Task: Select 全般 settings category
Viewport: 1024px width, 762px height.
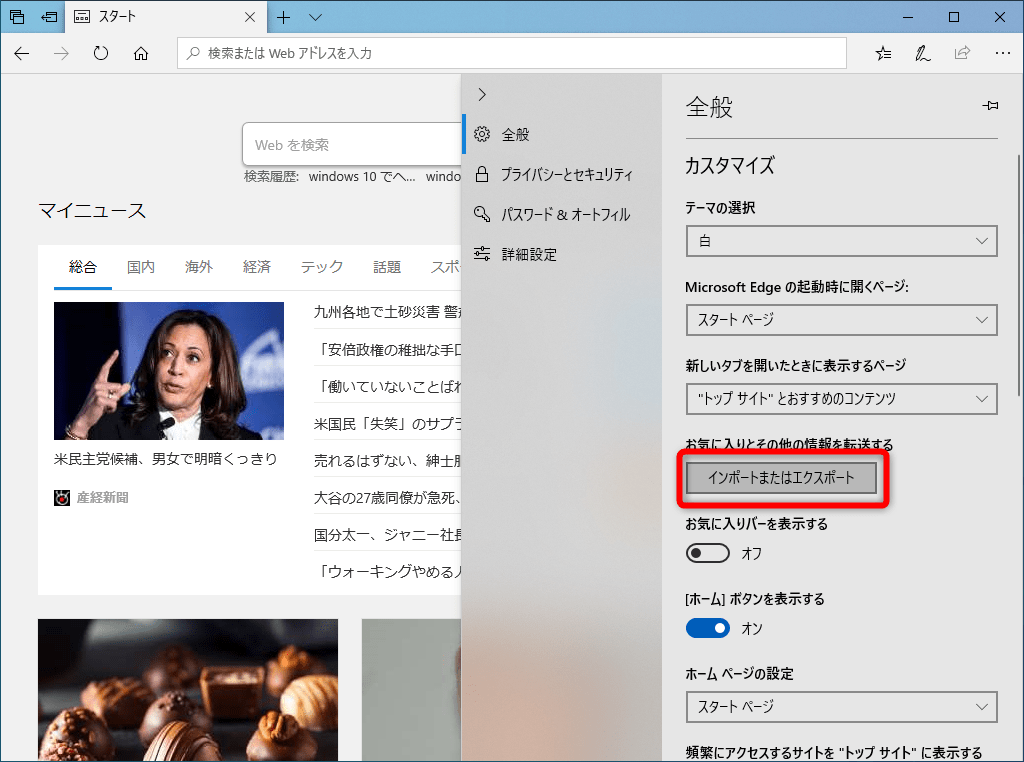Action: tap(561, 135)
